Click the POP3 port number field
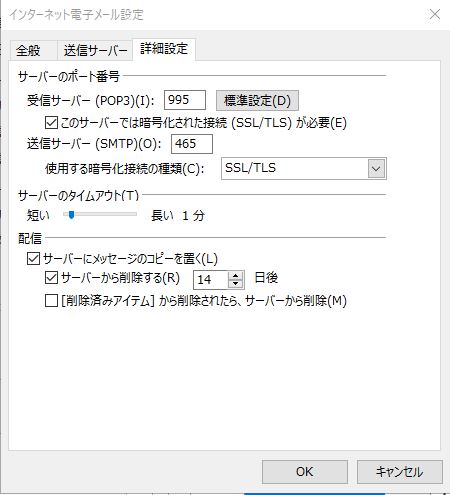Viewport: 450px width, 495px height. coord(185,100)
